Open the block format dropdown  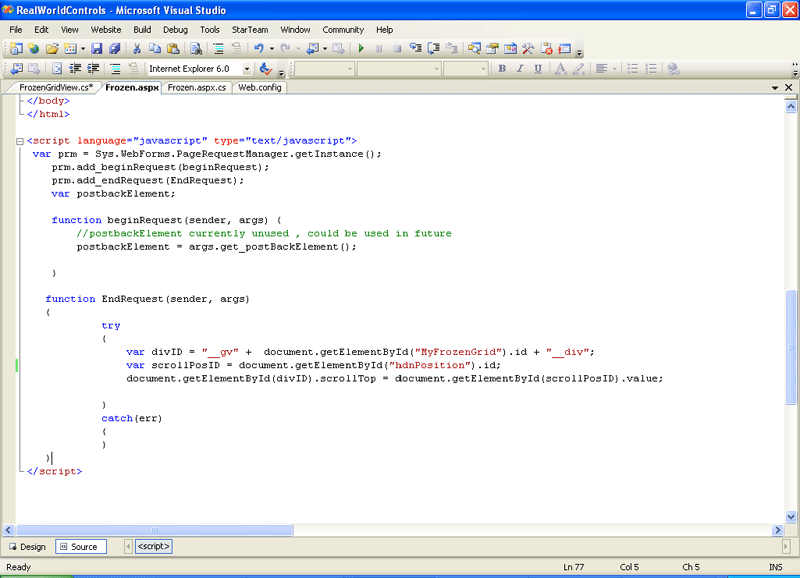click(x=324, y=68)
